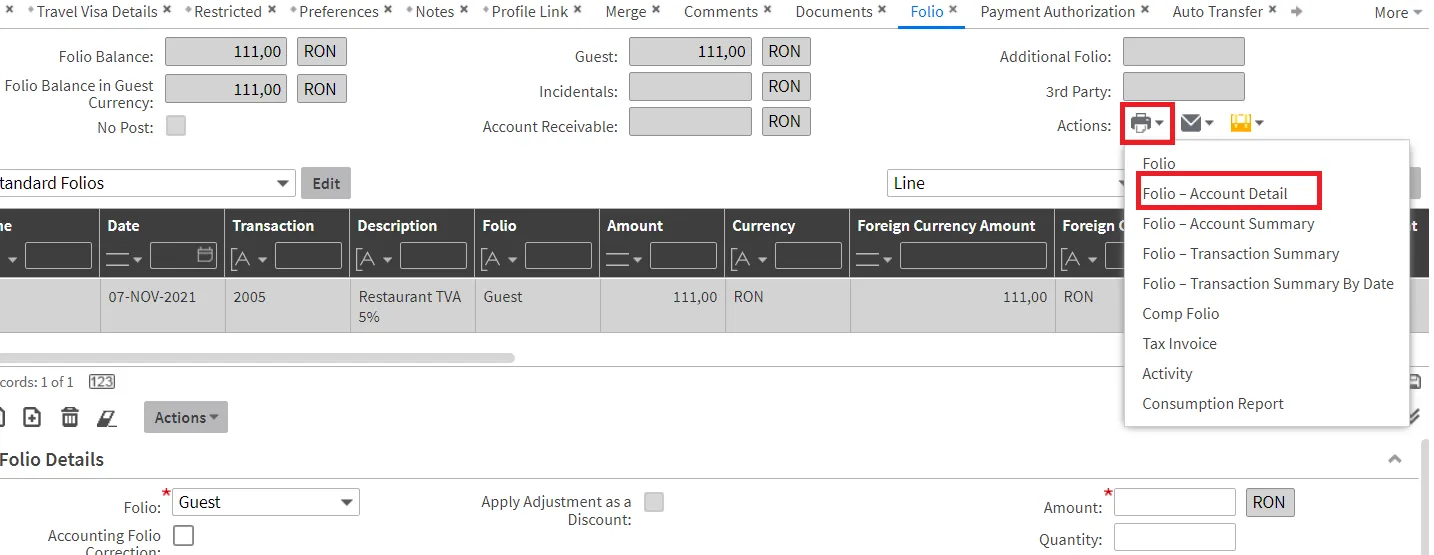
Task: Open the grey Actions dropdown button
Action: 186,418
